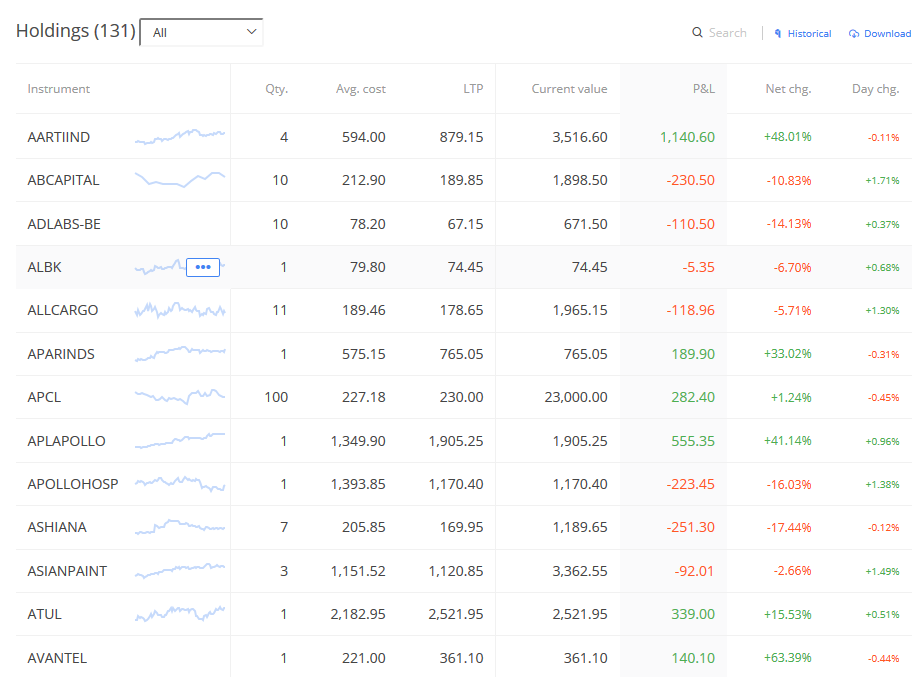924x679 pixels.
Task: Download the holdings list
Action: click(887, 34)
